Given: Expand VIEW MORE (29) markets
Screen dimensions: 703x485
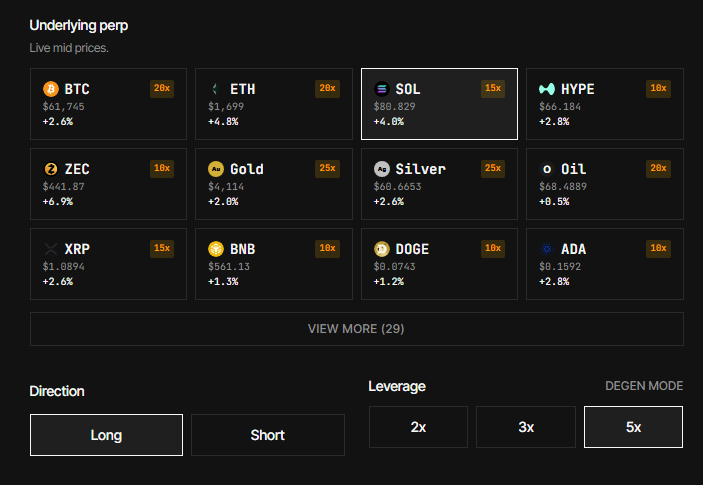Looking at the screenshot, I should [356, 329].
